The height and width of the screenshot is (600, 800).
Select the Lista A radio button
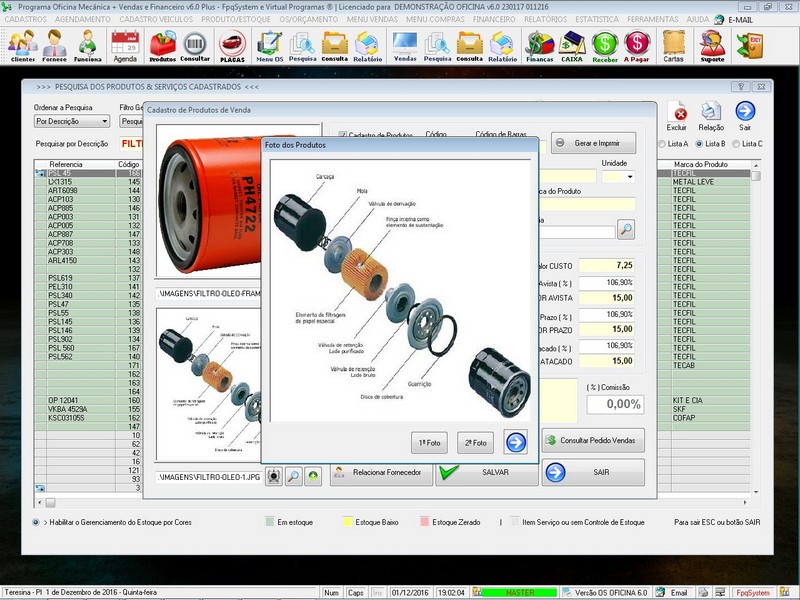pyautogui.click(x=662, y=144)
